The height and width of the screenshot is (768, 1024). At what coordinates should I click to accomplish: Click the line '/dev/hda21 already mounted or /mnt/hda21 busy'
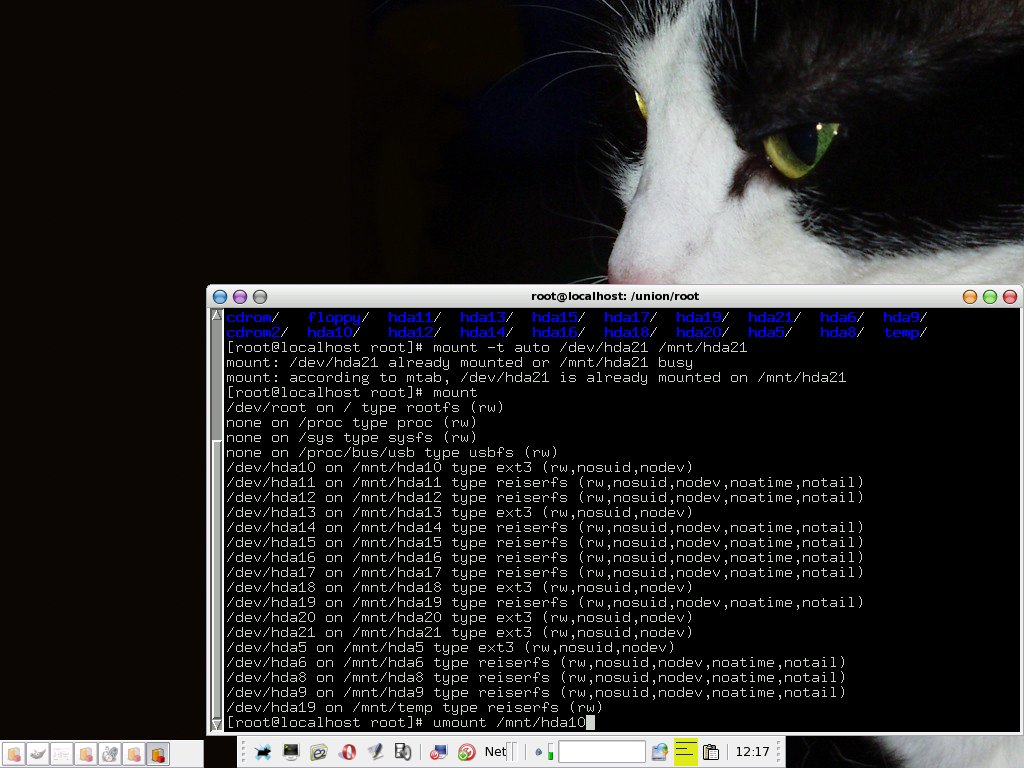pyautogui.click(x=459, y=362)
